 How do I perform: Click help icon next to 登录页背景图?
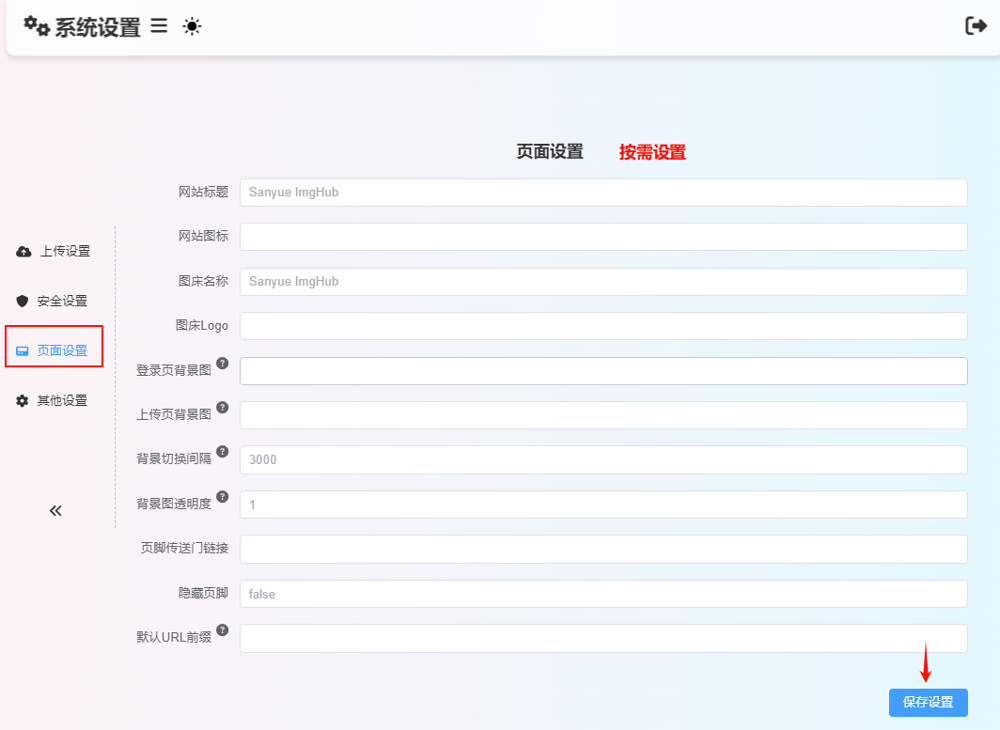[222, 363]
